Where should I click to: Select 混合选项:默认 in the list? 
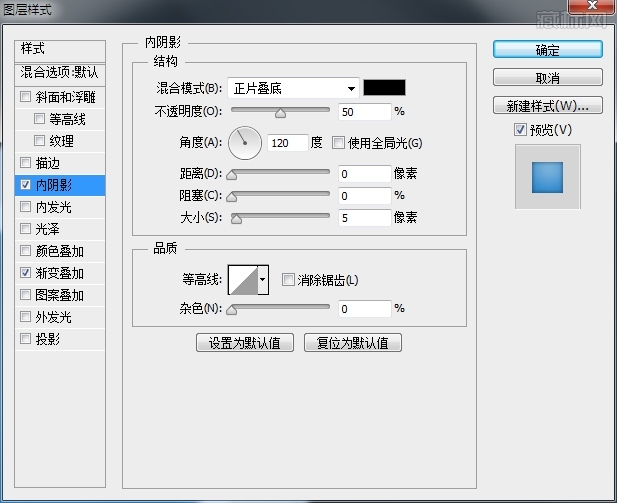(60, 74)
